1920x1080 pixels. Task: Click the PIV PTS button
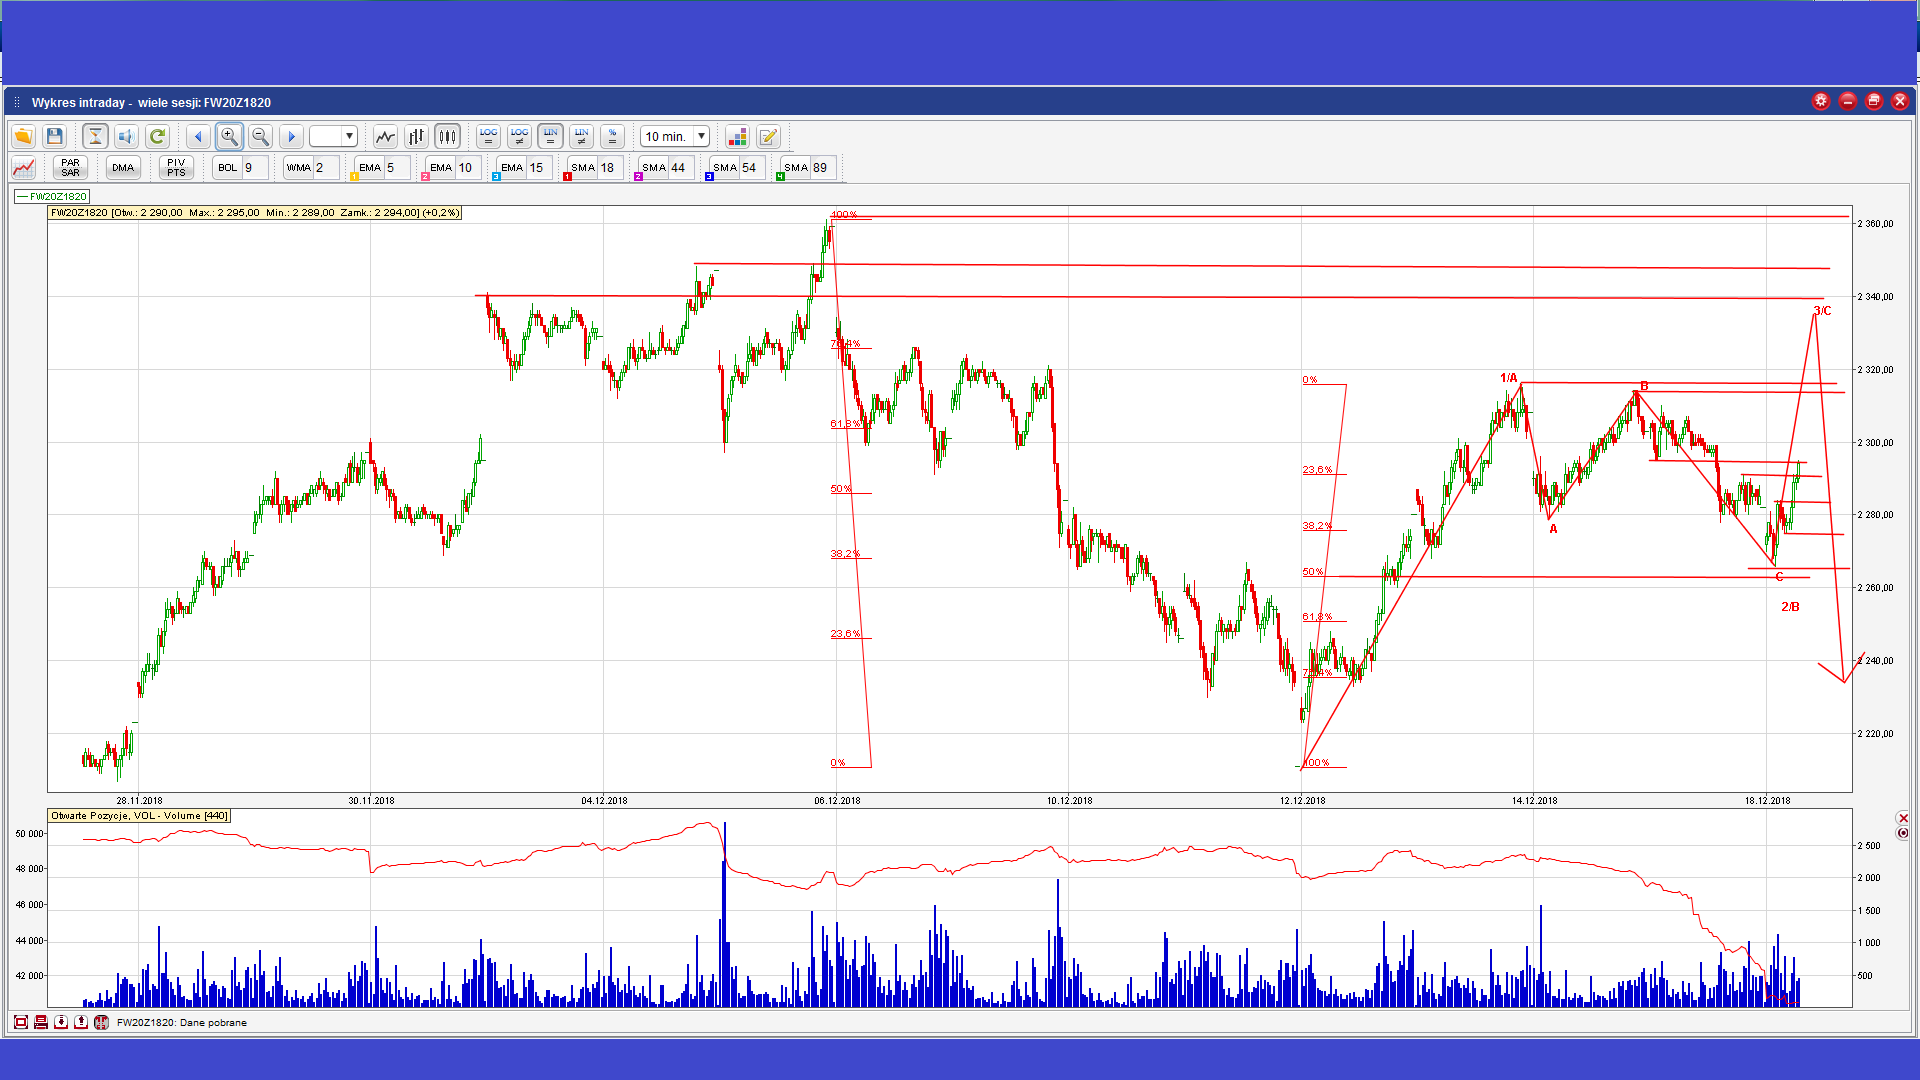pos(176,168)
